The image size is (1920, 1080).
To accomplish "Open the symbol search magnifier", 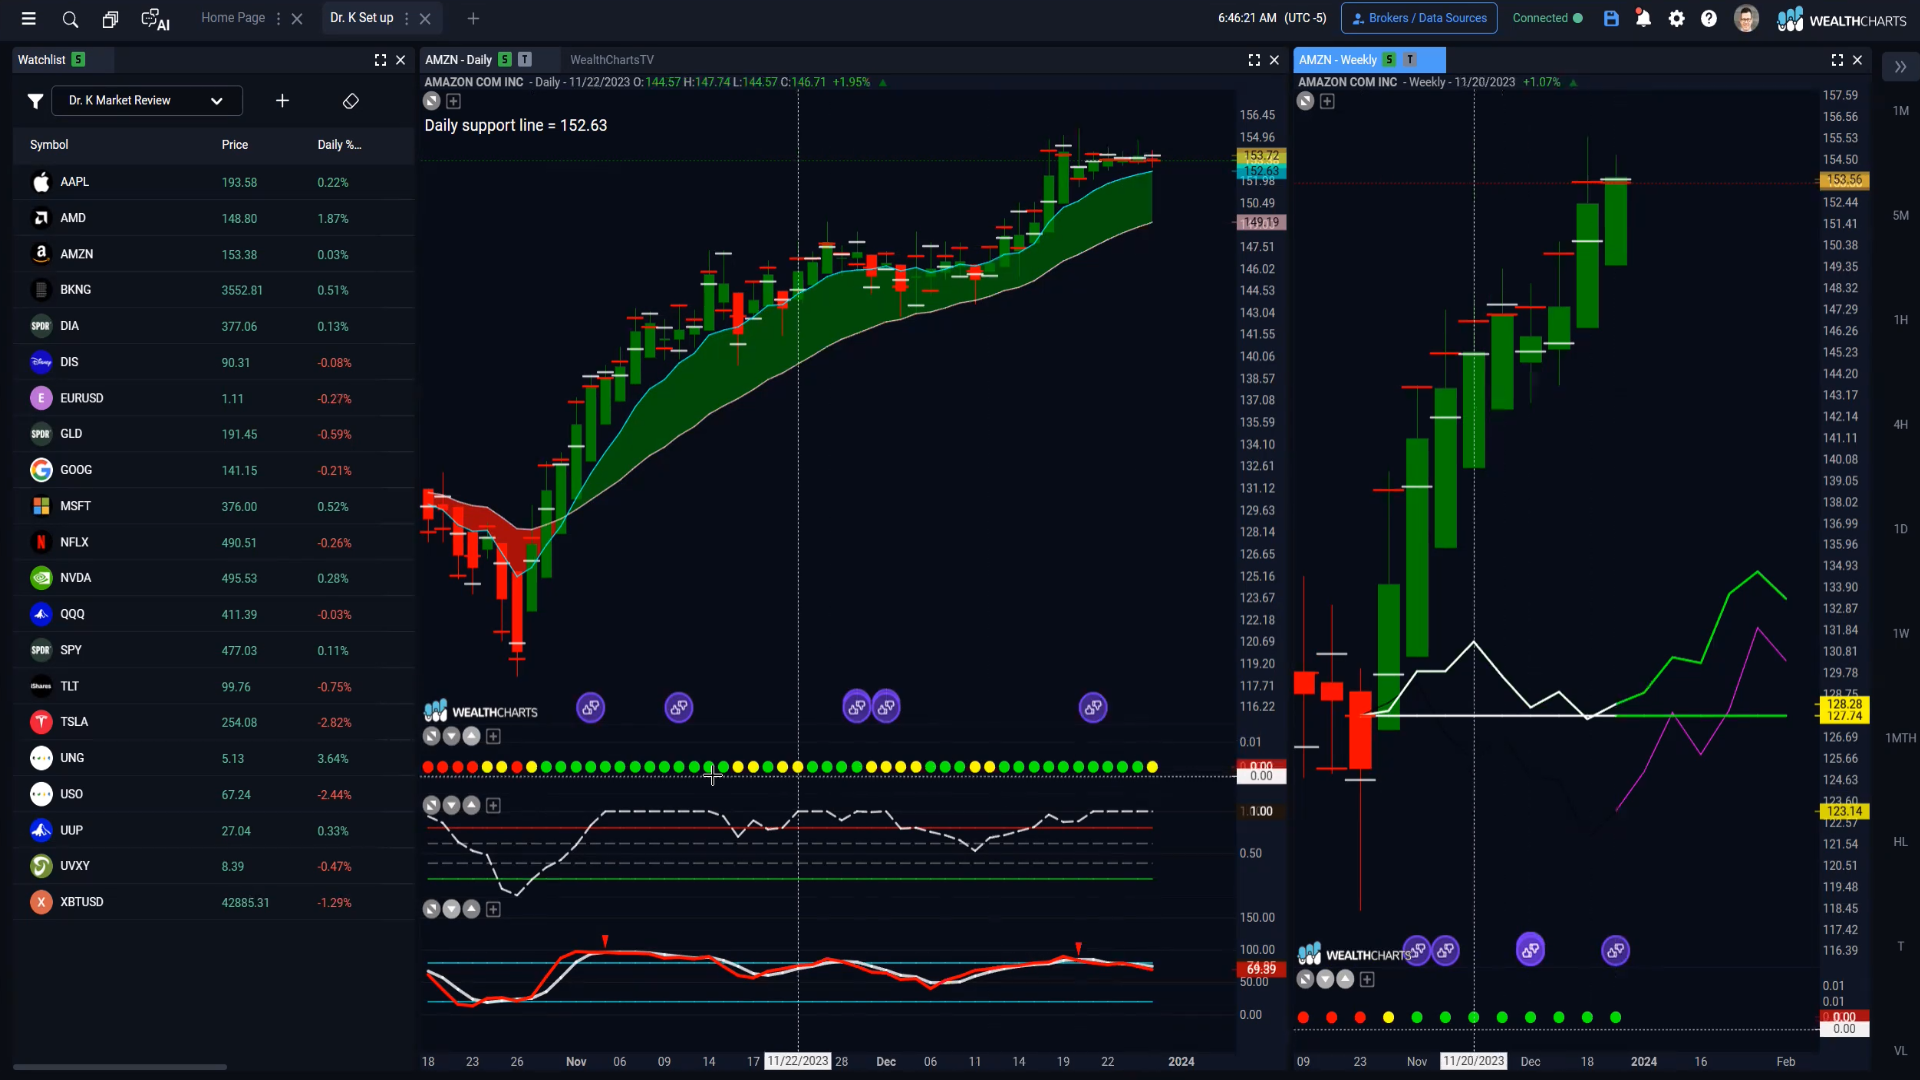I will click(70, 19).
